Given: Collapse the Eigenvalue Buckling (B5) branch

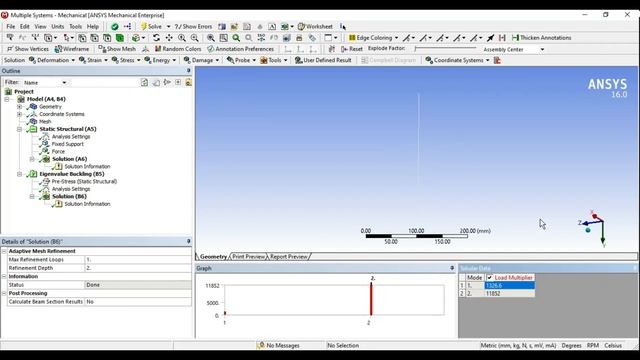Looking at the screenshot, I should [x=19, y=174].
